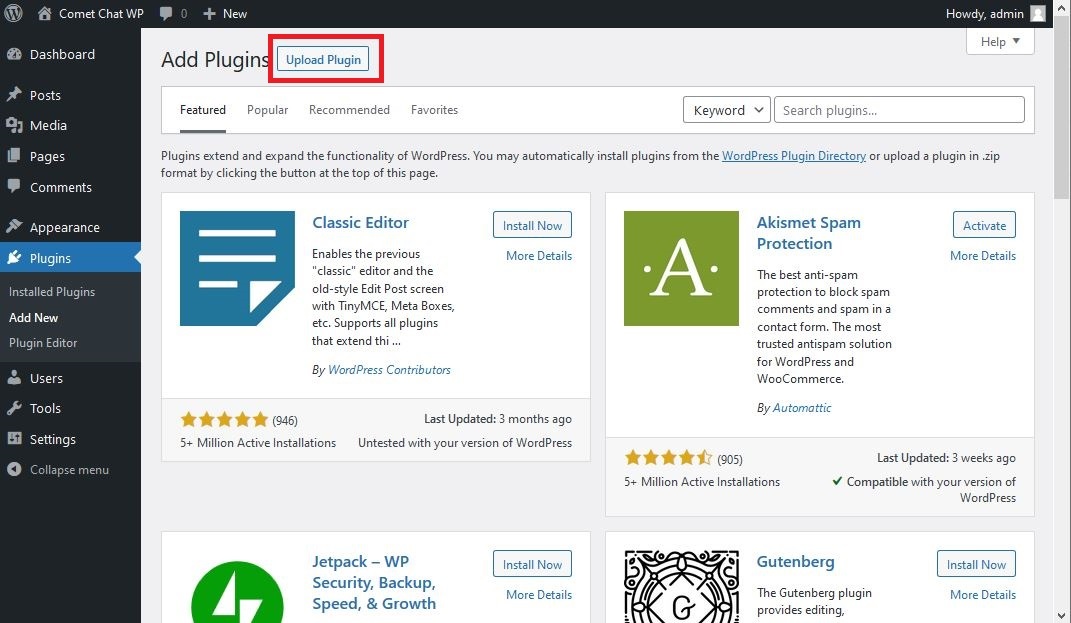1071x623 pixels.
Task: Click the Plugins plug icon
Action: (x=14, y=258)
